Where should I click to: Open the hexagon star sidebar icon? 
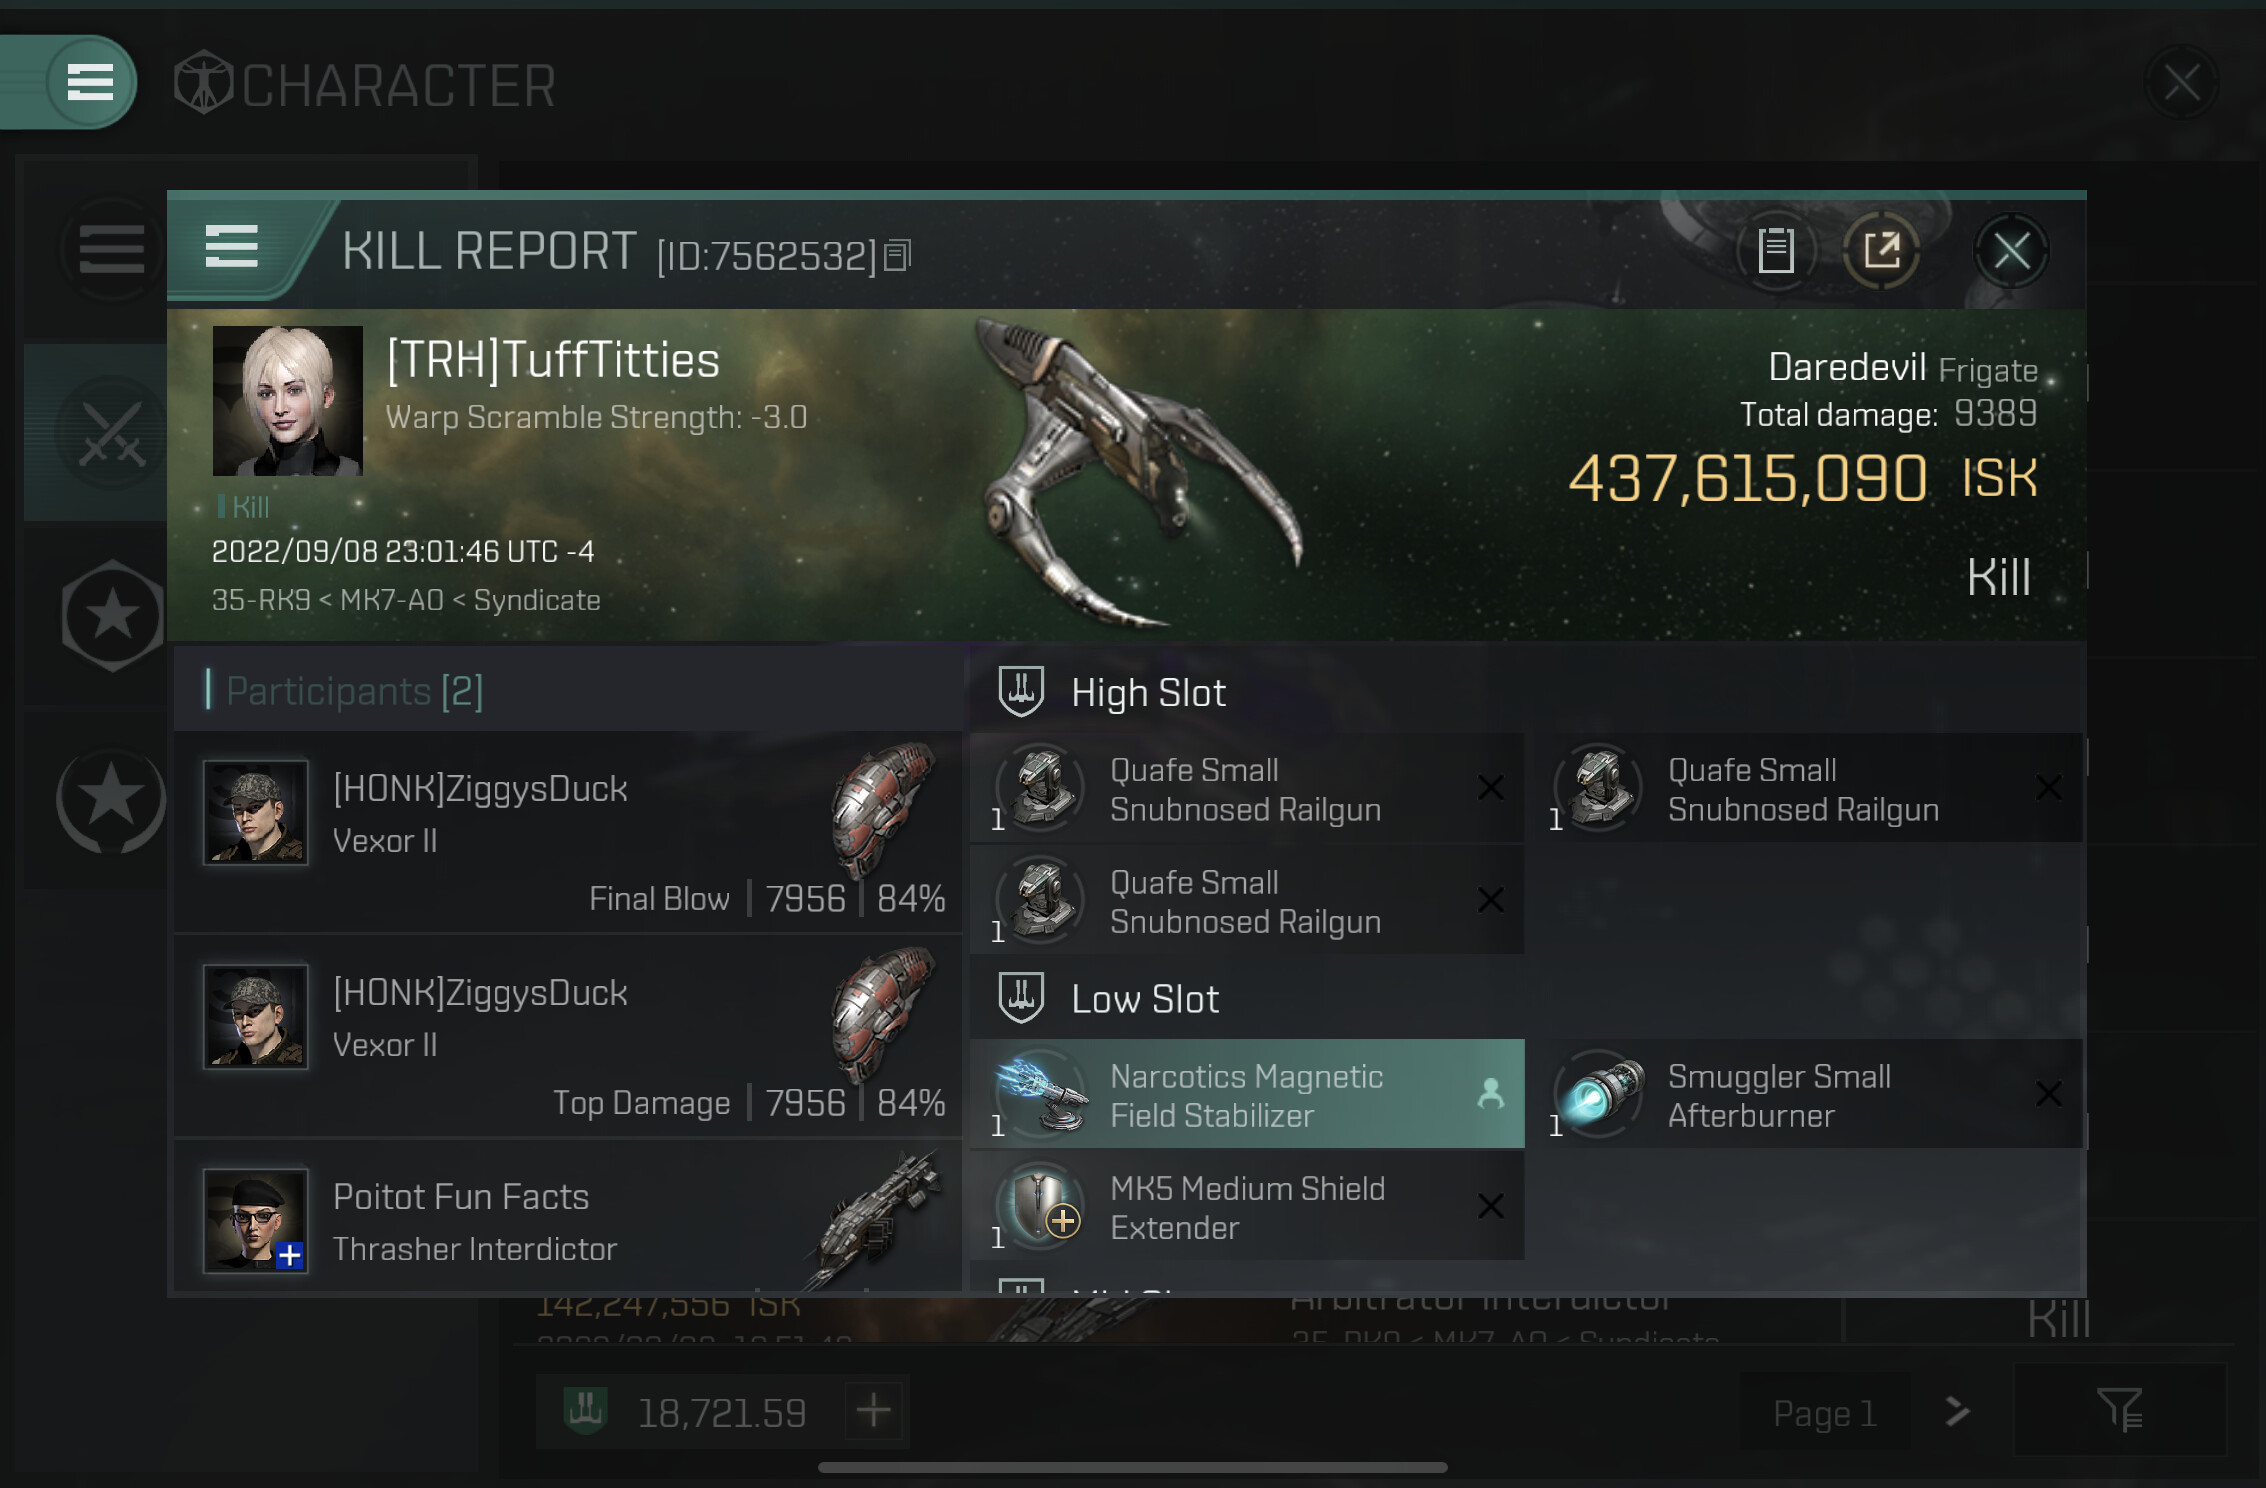pos(112,615)
